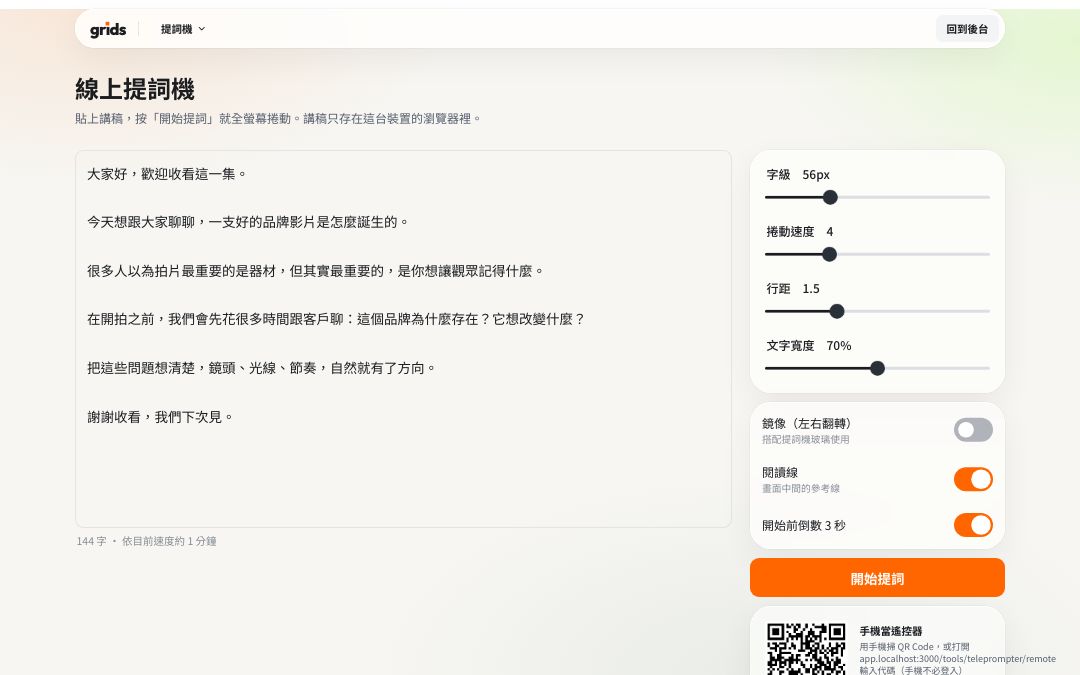Click the 手機當遙控器 heading
The height and width of the screenshot is (675, 1080).
(891, 631)
